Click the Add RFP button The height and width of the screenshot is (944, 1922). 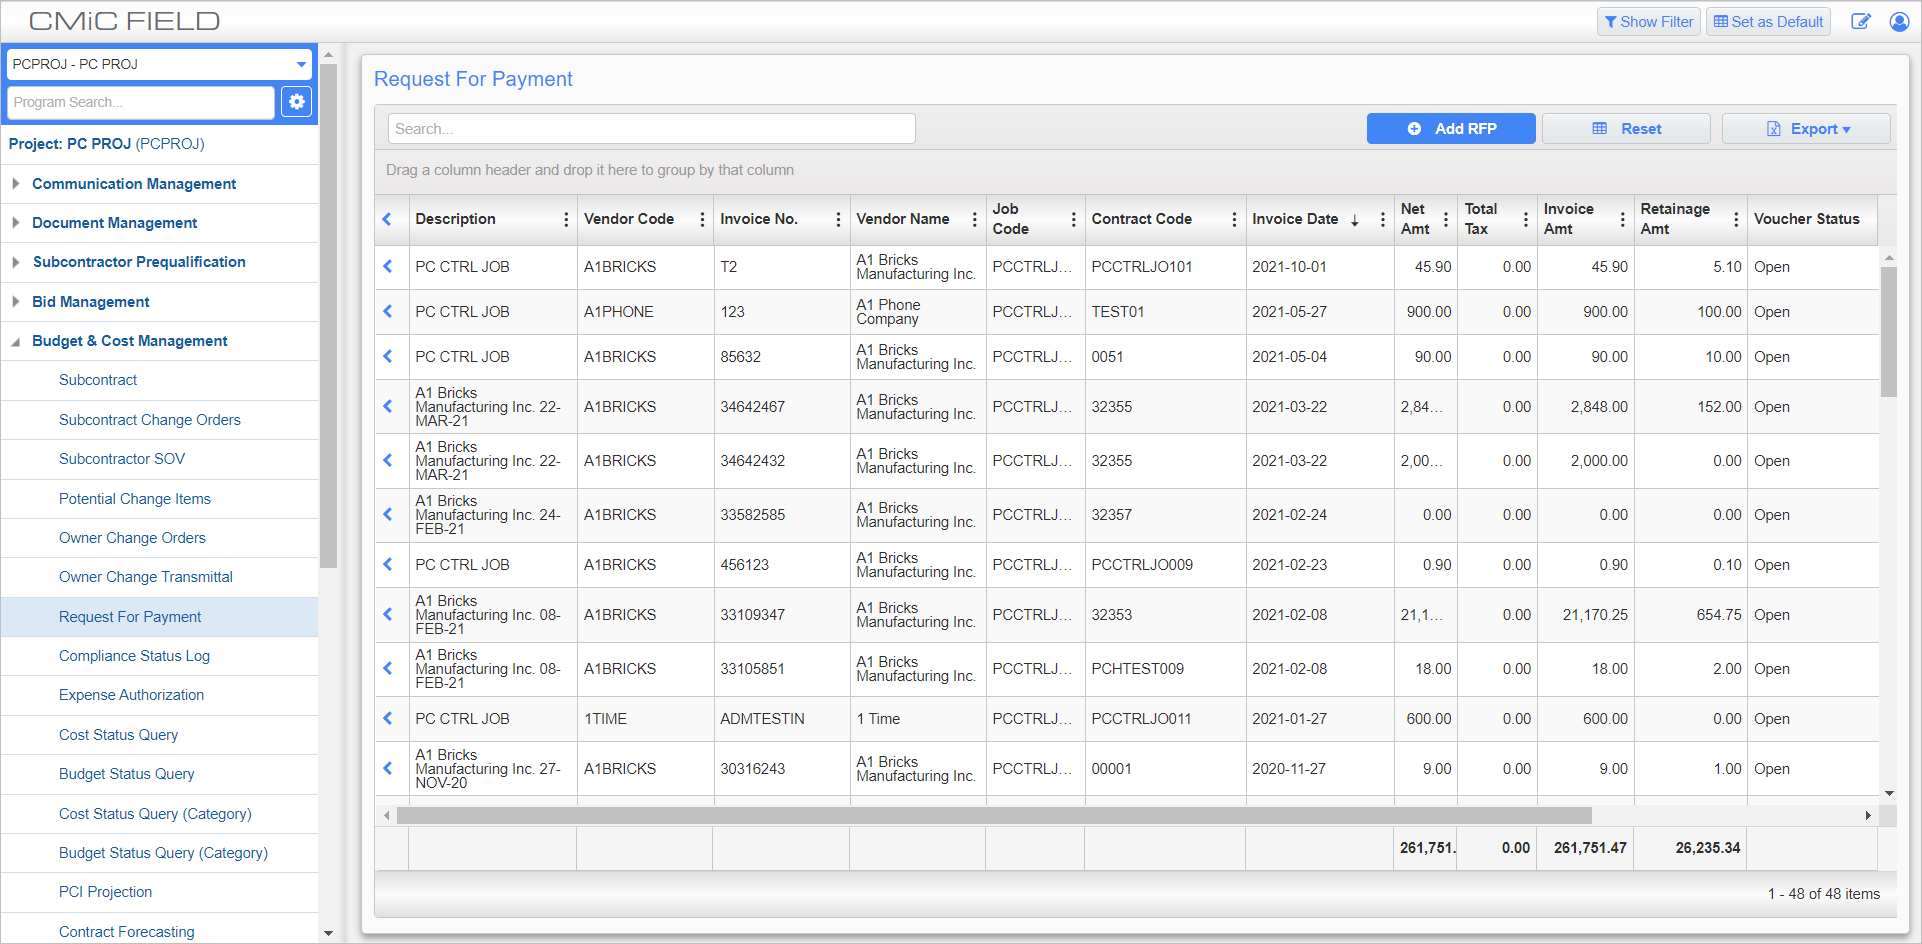pyautogui.click(x=1451, y=129)
